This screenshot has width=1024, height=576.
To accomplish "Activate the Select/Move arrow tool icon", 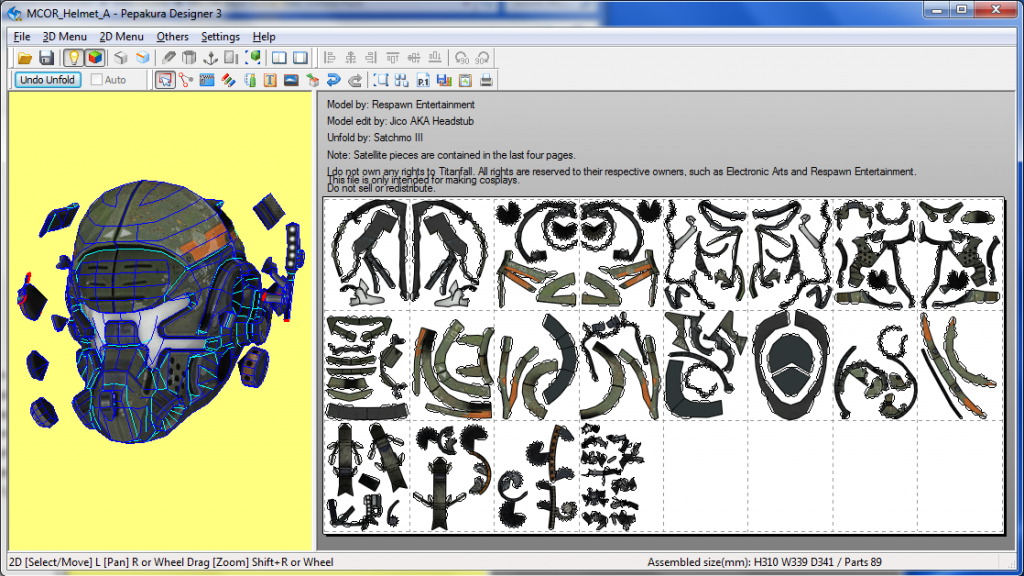I will [165, 80].
